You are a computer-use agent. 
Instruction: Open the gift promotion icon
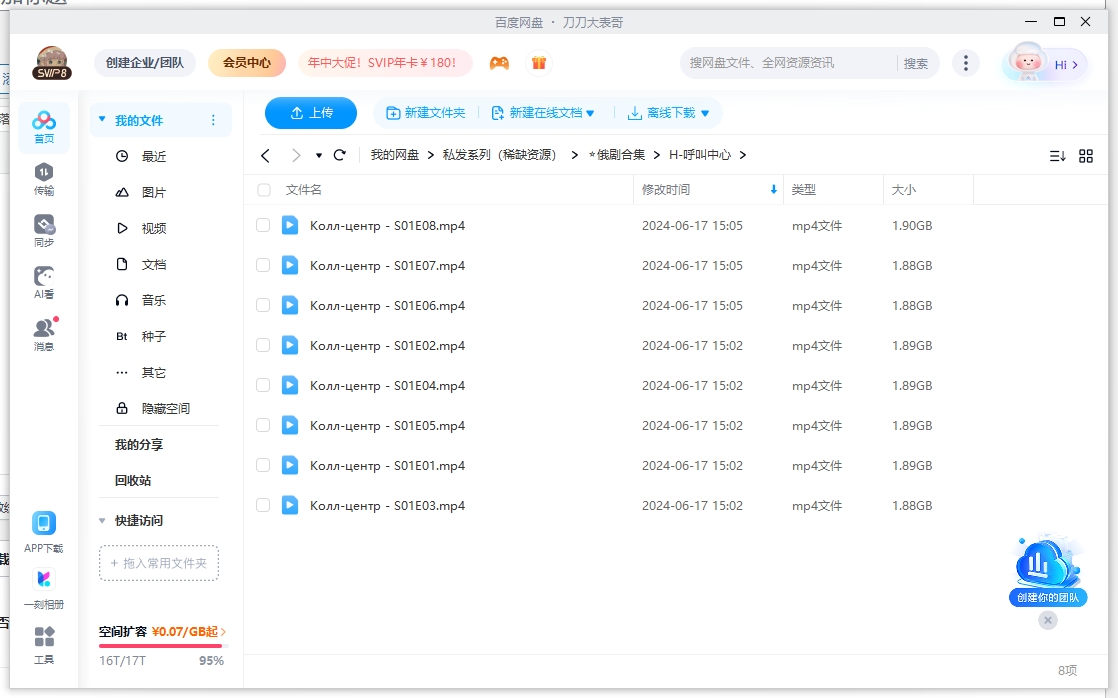pyautogui.click(x=538, y=62)
